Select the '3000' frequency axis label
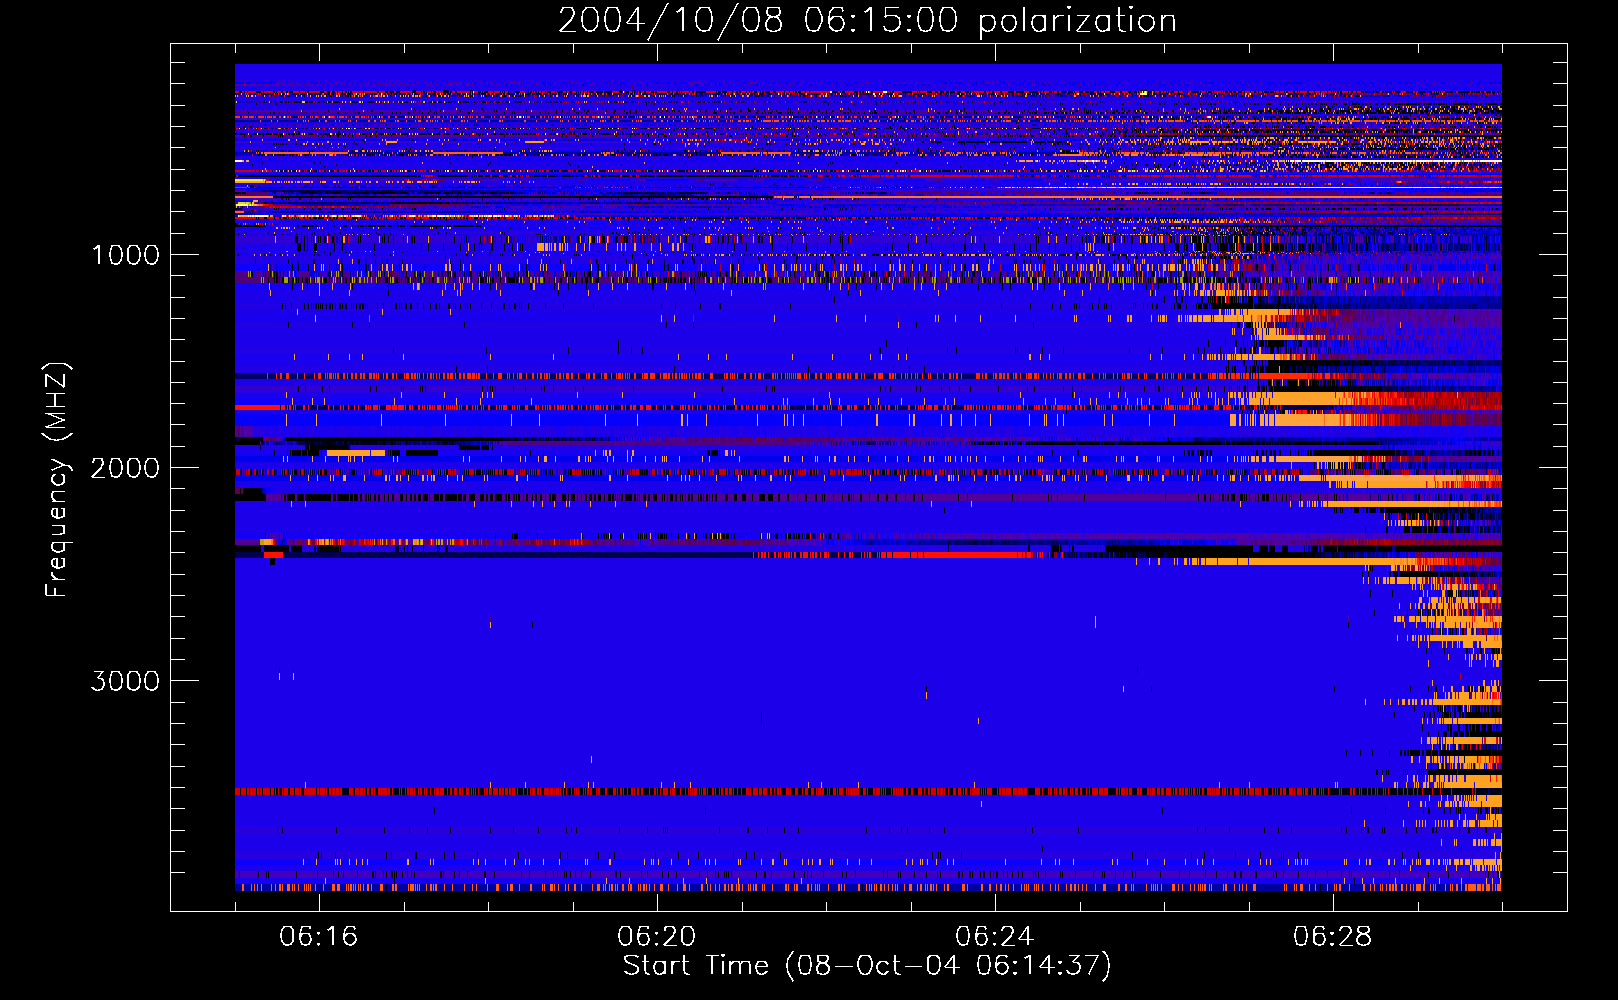 pos(125,681)
